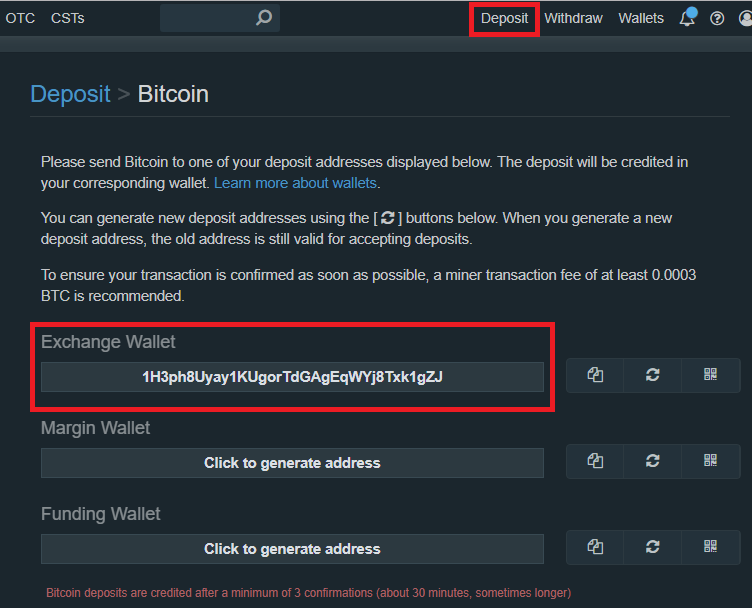Image resolution: width=752 pixels, height=608 pixels.
Task: Refresh the Funding Wallet address
Action: click(653, 547)
